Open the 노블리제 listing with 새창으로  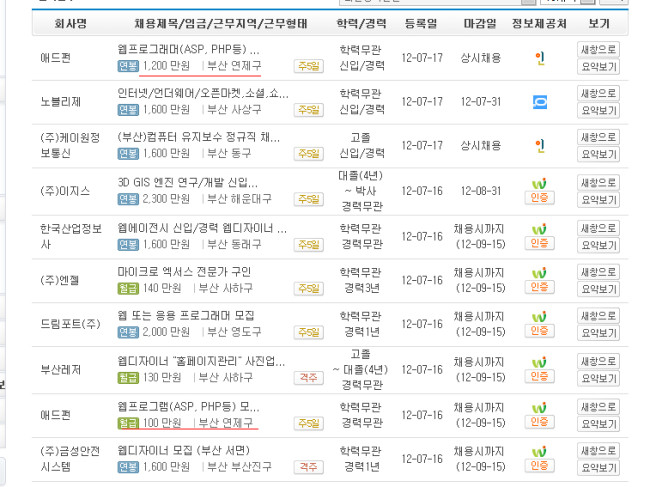(x=598, y=94)
